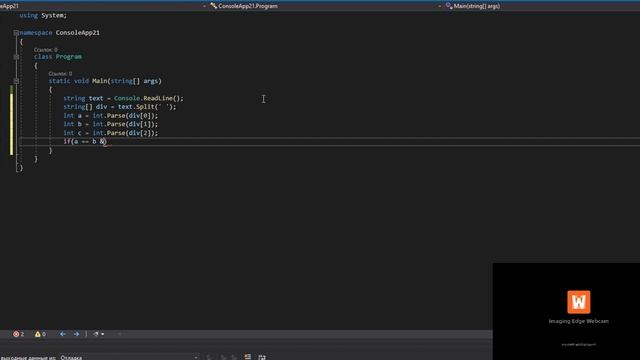The image size is (640, 360).
Task: Click the warnings count indicator
Action: (x=40, y=334)
